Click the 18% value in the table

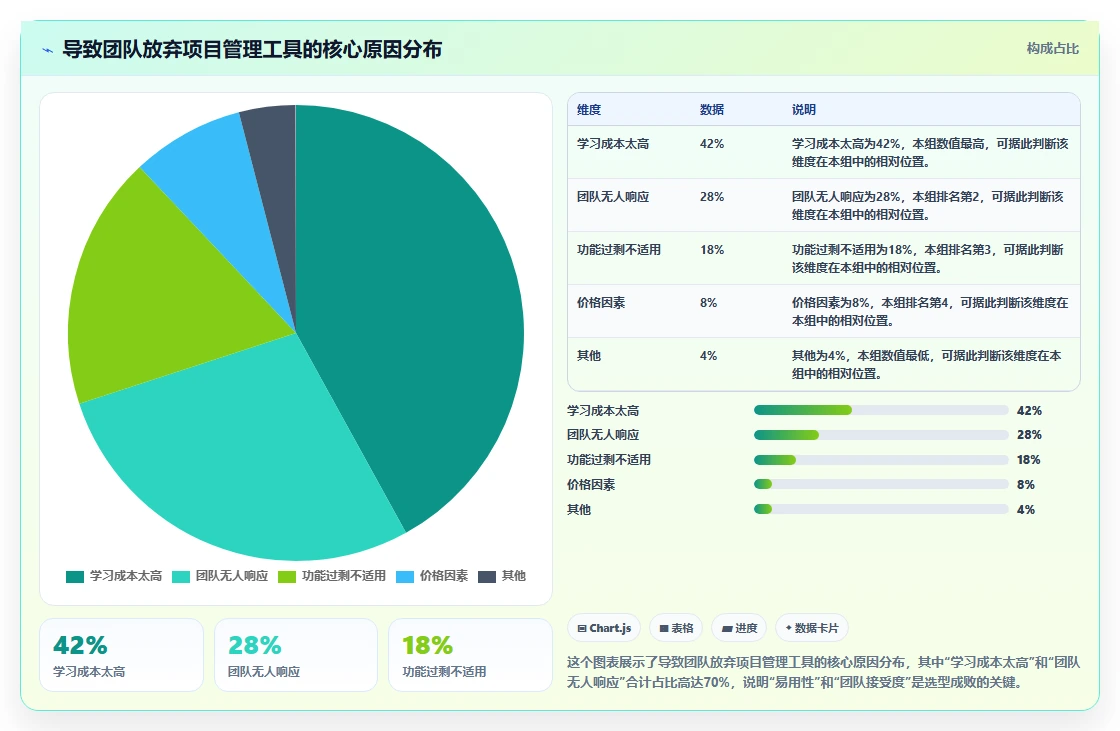711,249
